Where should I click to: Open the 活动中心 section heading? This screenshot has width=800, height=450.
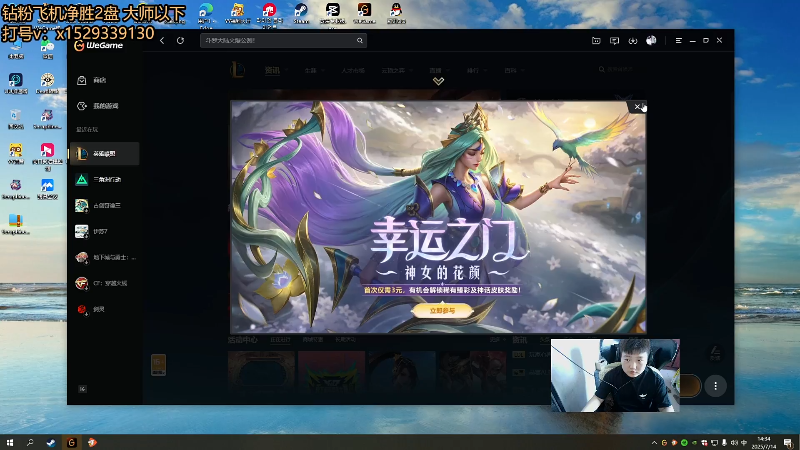pos(242,340)
